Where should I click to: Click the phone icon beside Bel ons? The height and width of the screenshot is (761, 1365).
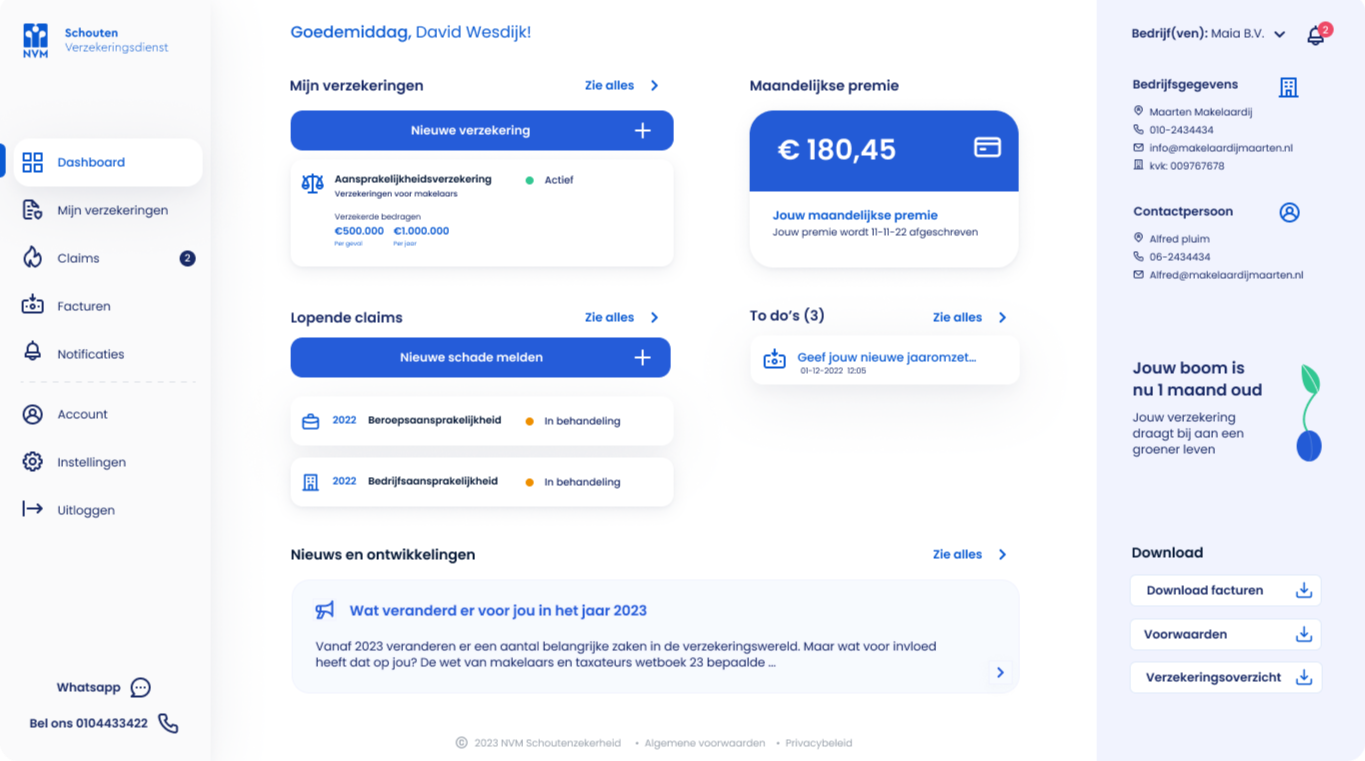pyautogui.click(x=168, y=723)
